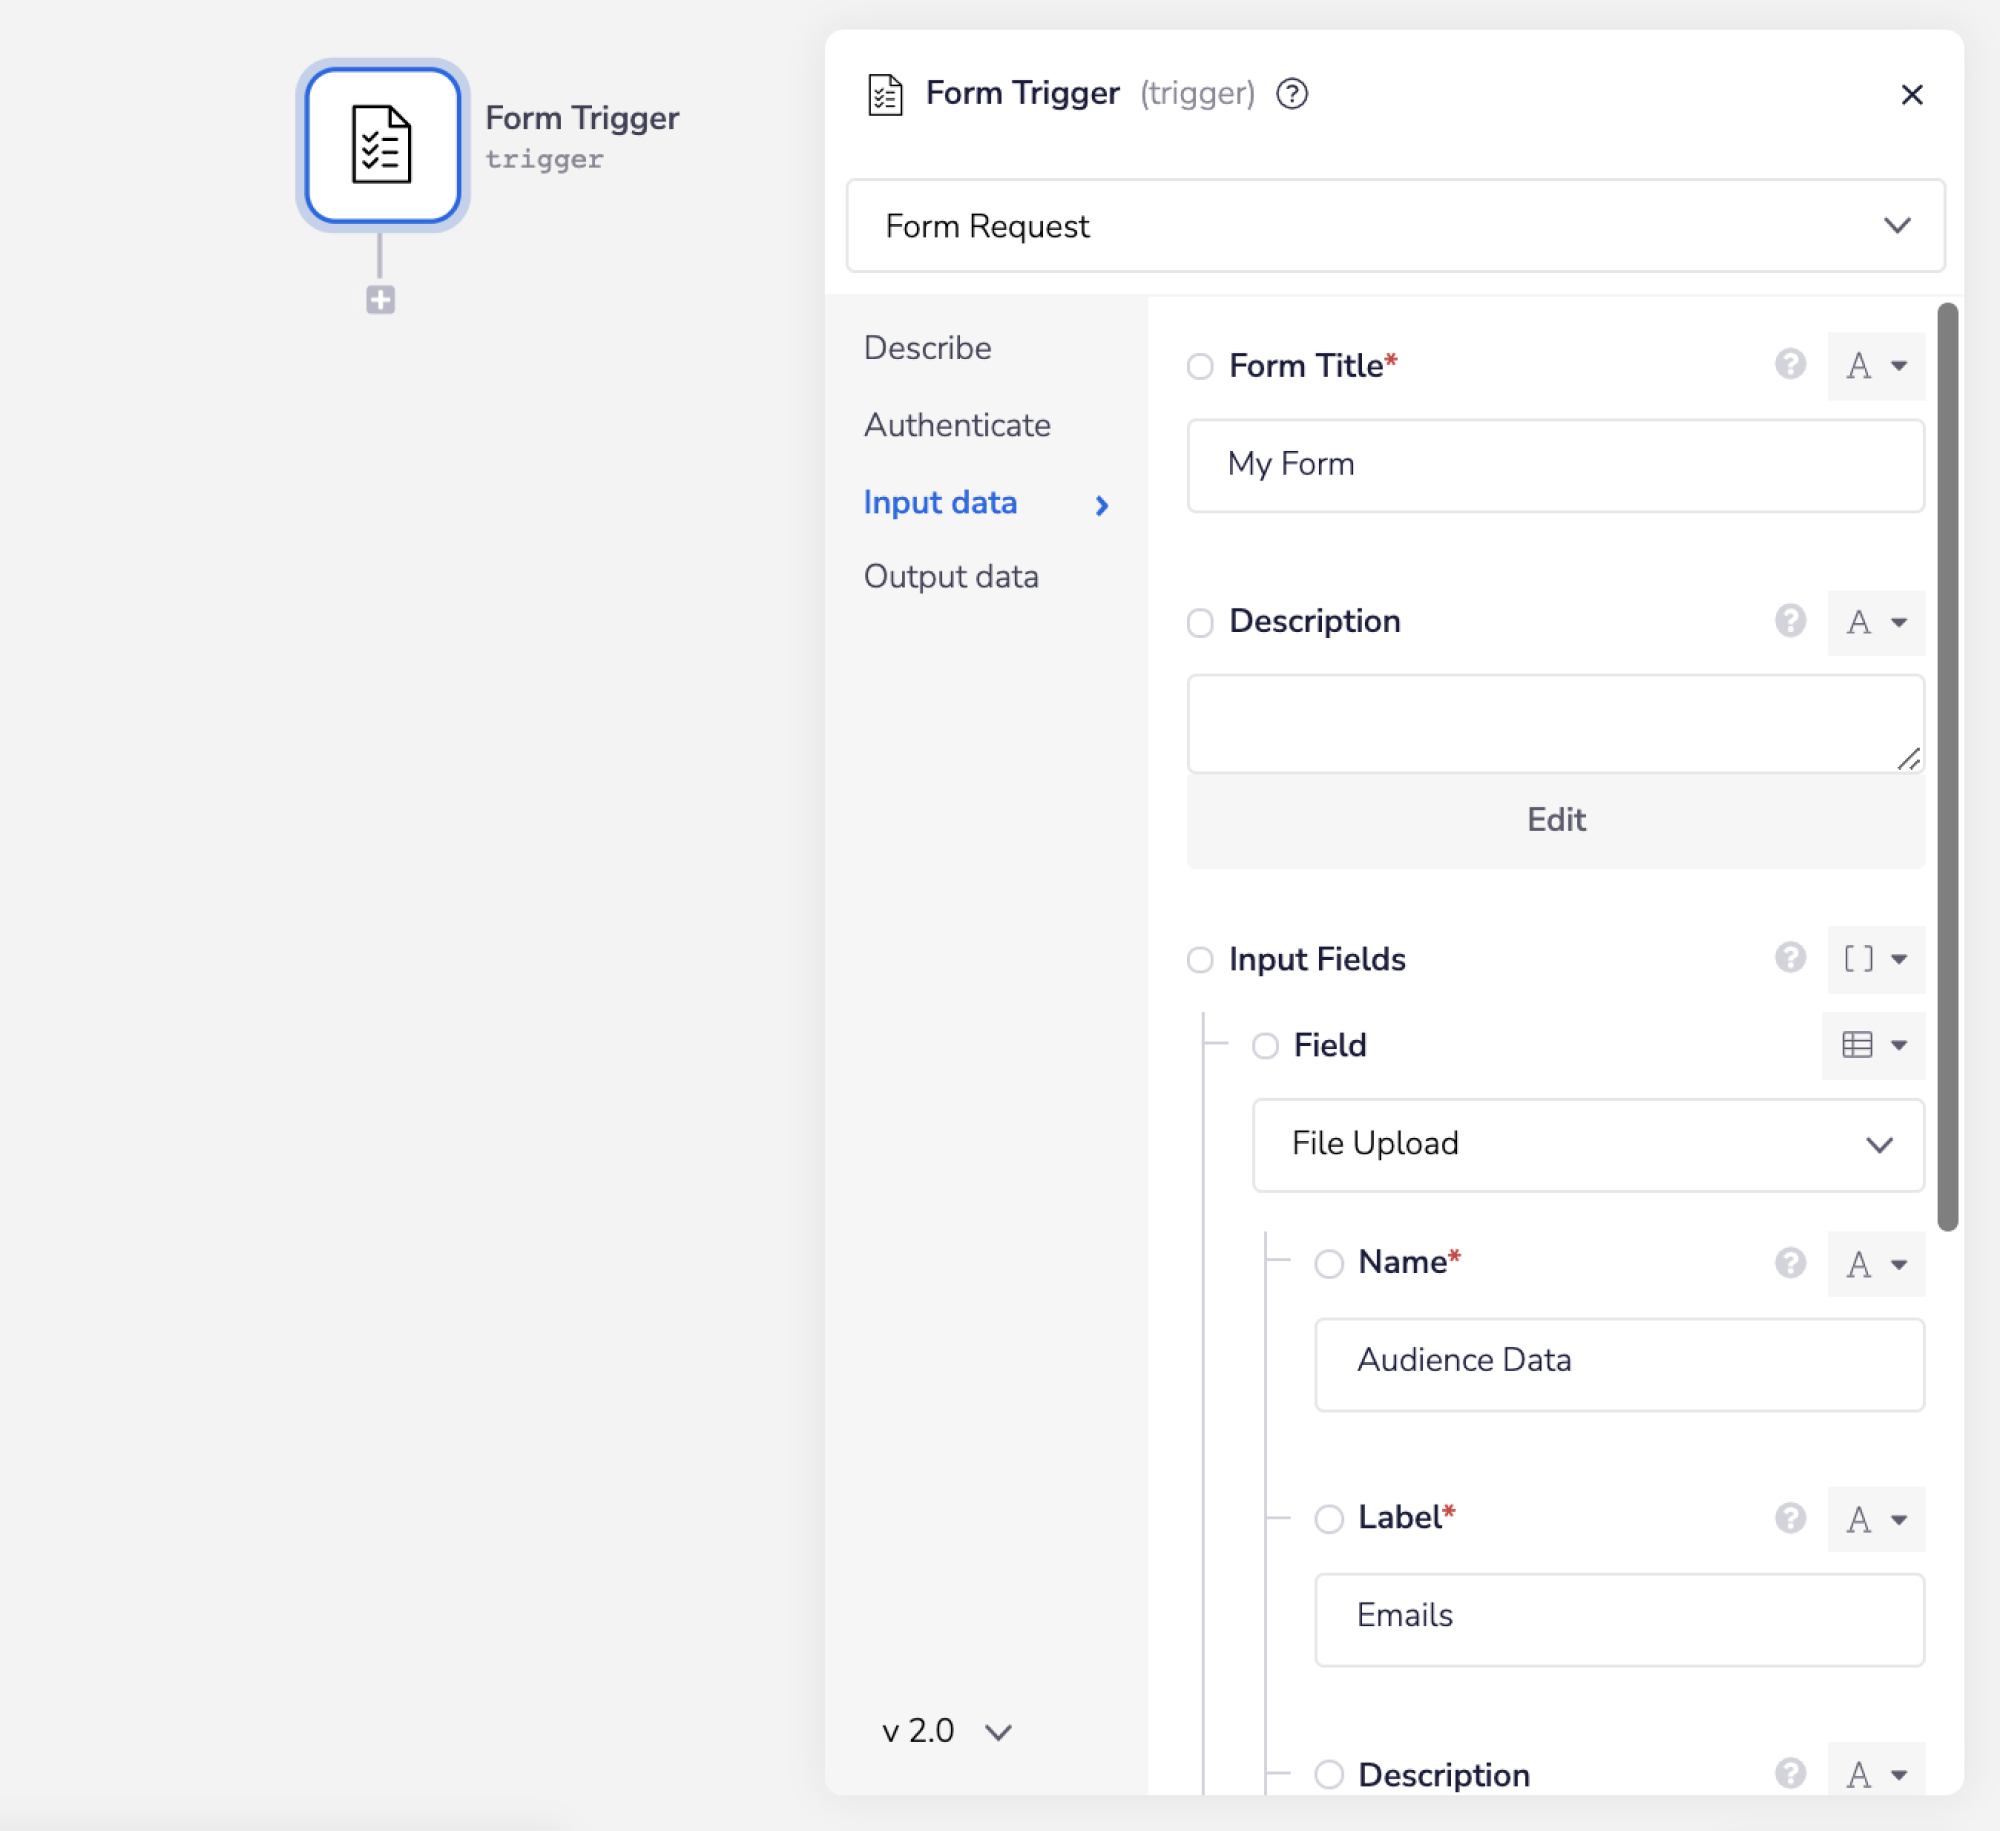The image size is (2000, 1831).
Task: Select the Input Fields radio button
Action: click(x=1200, y=960)
